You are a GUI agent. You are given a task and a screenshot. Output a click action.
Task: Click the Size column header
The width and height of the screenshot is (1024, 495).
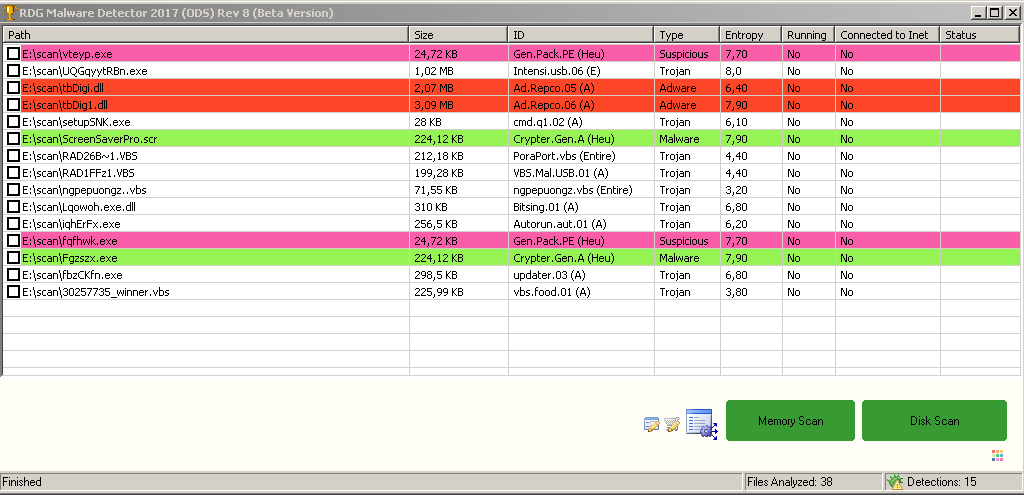[x=457, y=35]
